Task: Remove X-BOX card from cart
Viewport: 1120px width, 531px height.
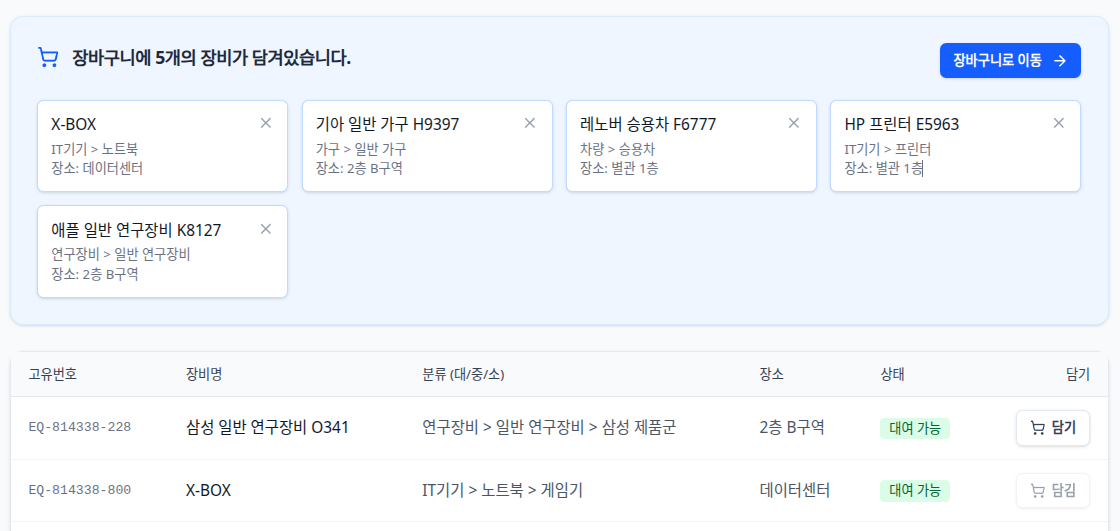Action: pos(266,123)
